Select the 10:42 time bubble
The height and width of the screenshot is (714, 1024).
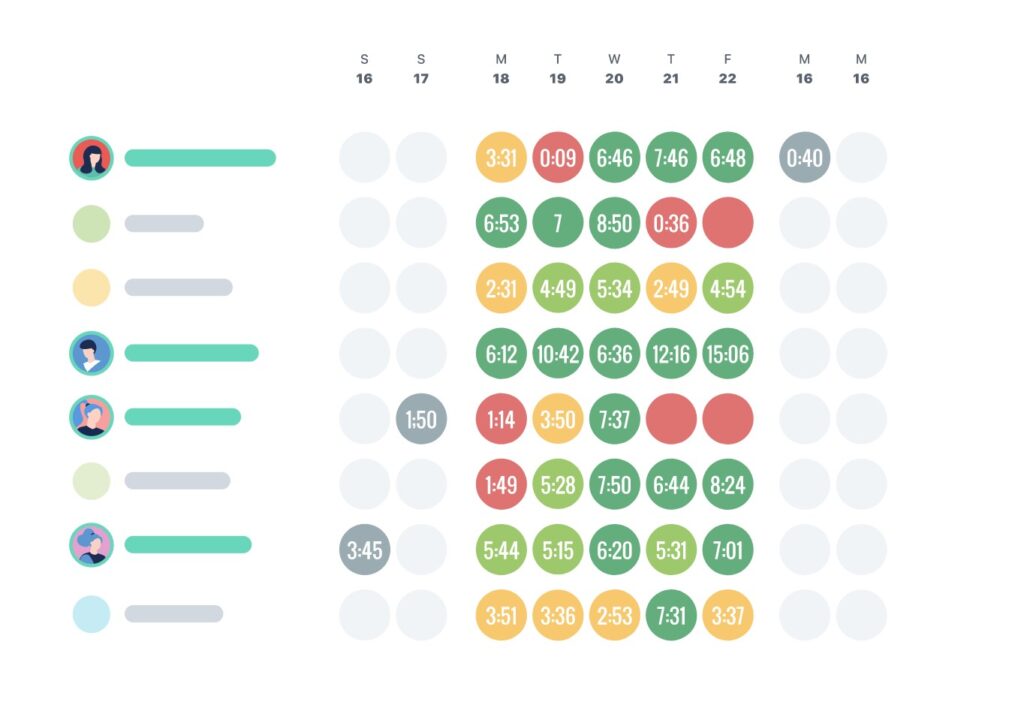click(x=558, y=354)
